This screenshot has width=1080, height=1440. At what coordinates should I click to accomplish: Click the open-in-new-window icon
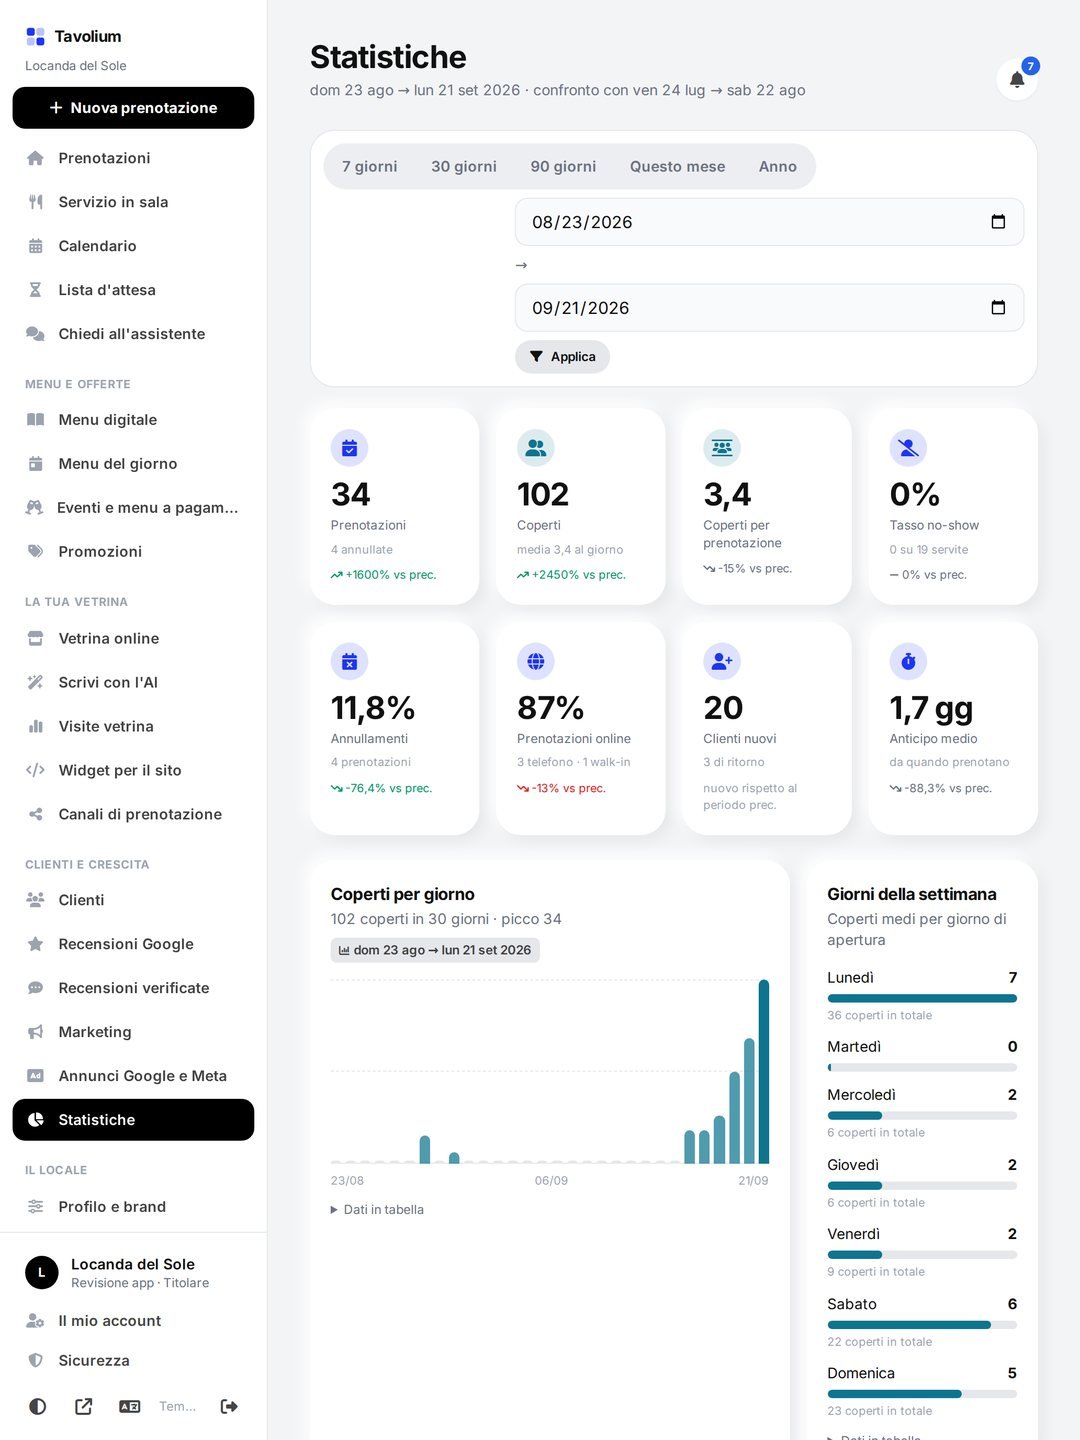coord(84,1406)
